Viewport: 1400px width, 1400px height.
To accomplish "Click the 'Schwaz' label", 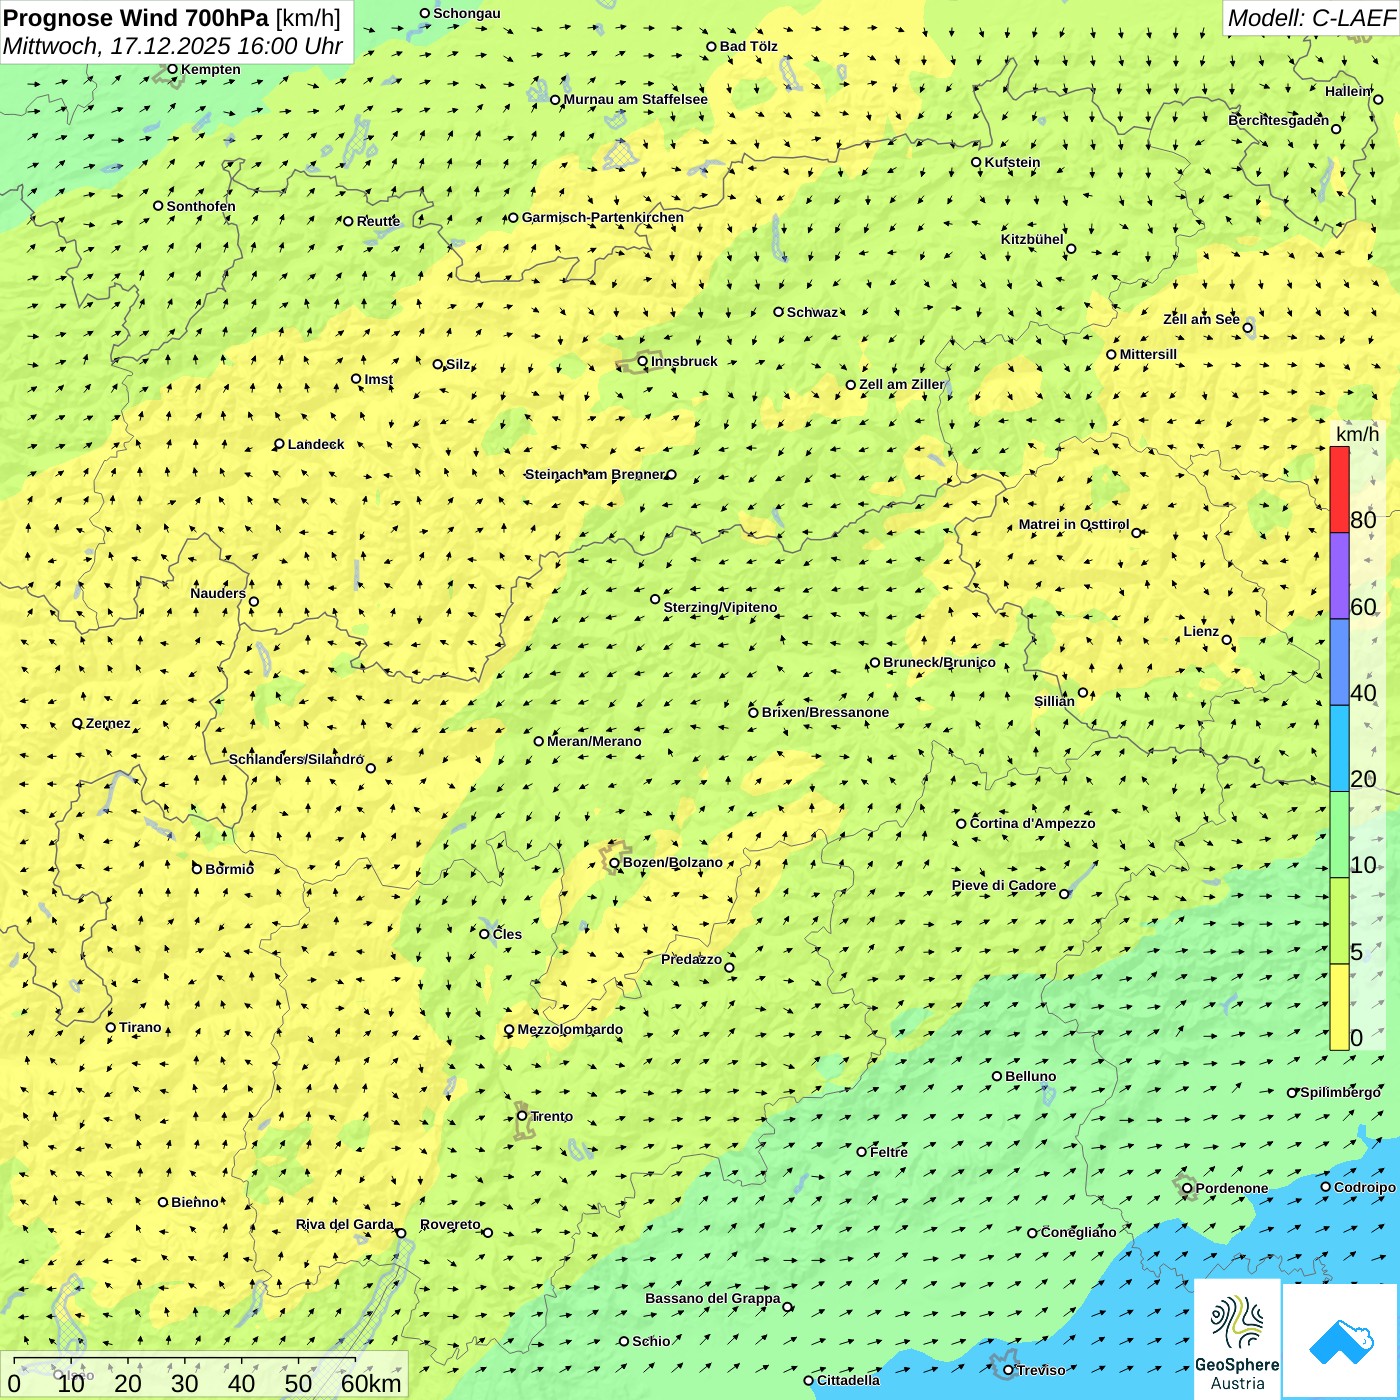I will 812,312.
